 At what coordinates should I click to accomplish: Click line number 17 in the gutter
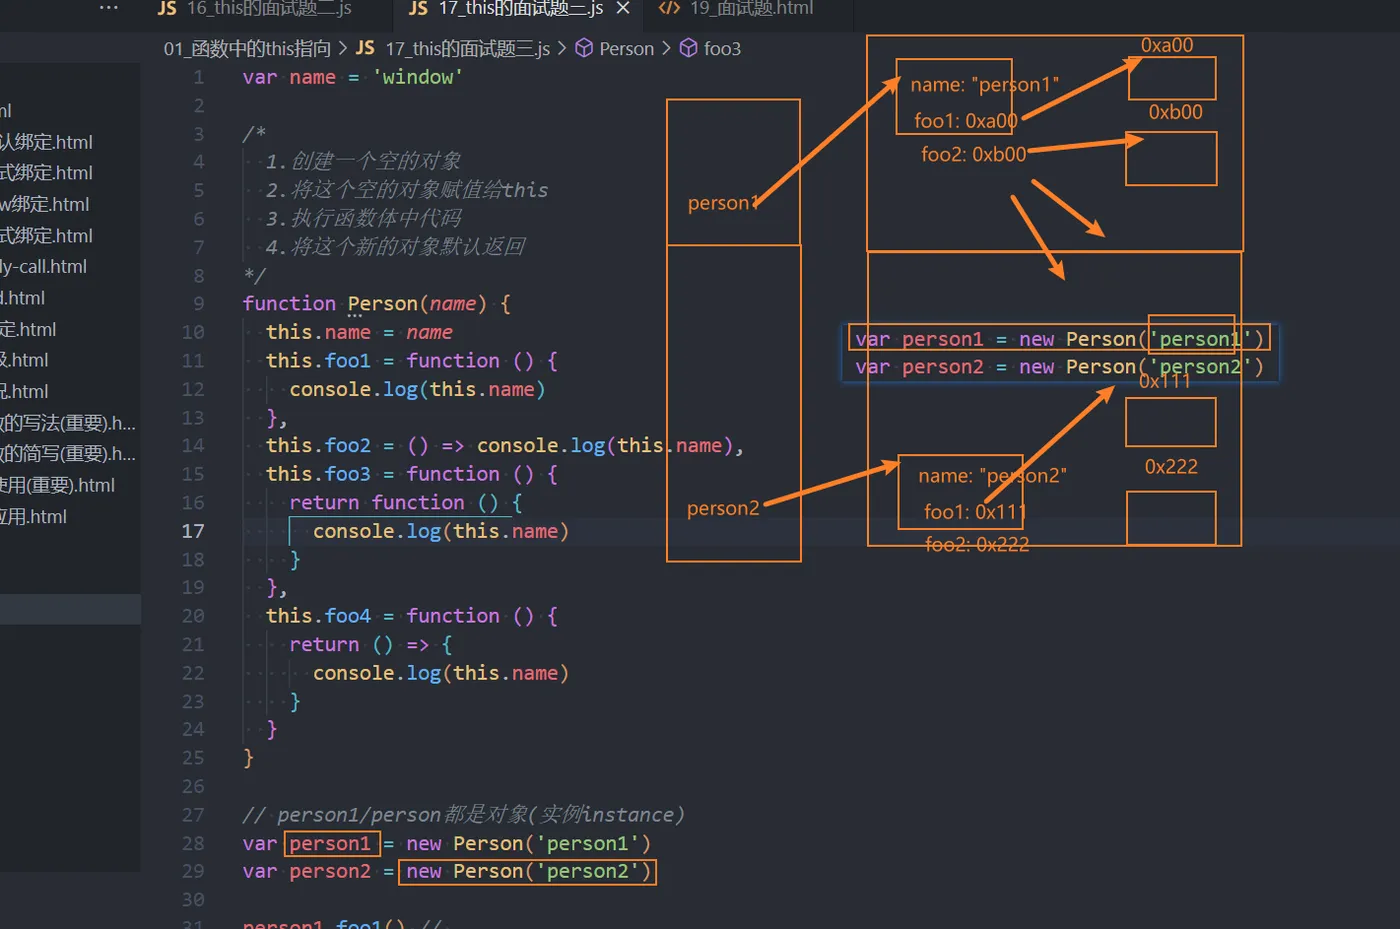[x=193, y=531]
